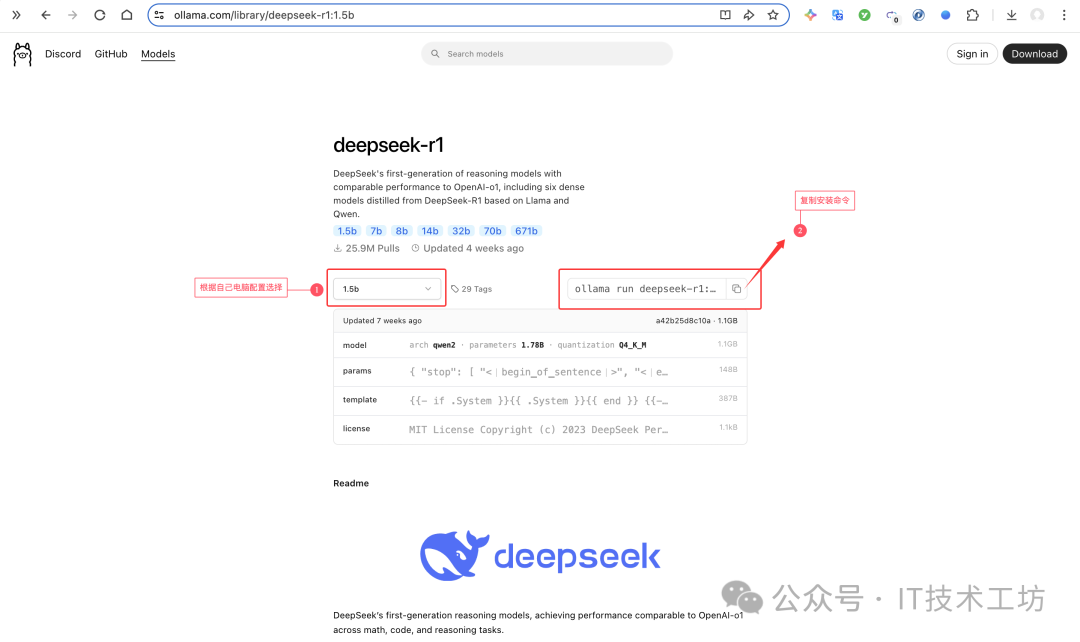Open the Models nav item
1080x642 pixels.
158,54
